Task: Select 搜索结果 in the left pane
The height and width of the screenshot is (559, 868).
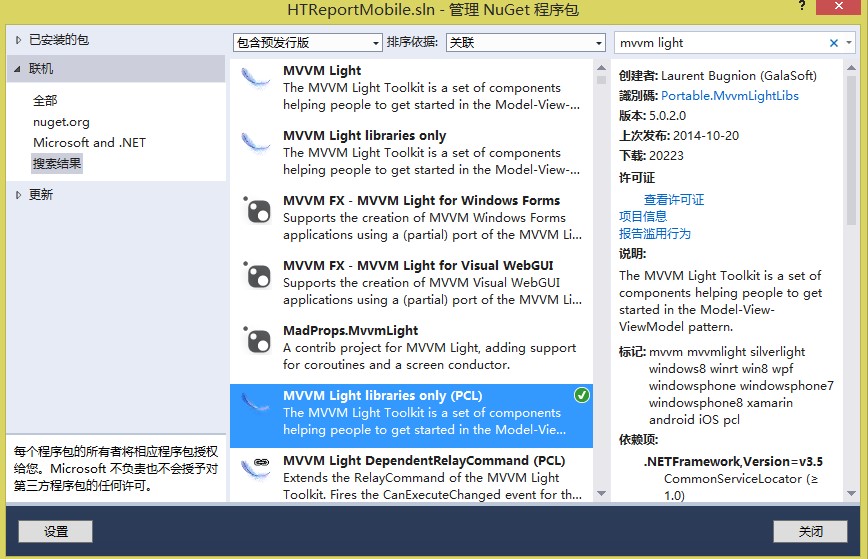Action: pos(57,164)
